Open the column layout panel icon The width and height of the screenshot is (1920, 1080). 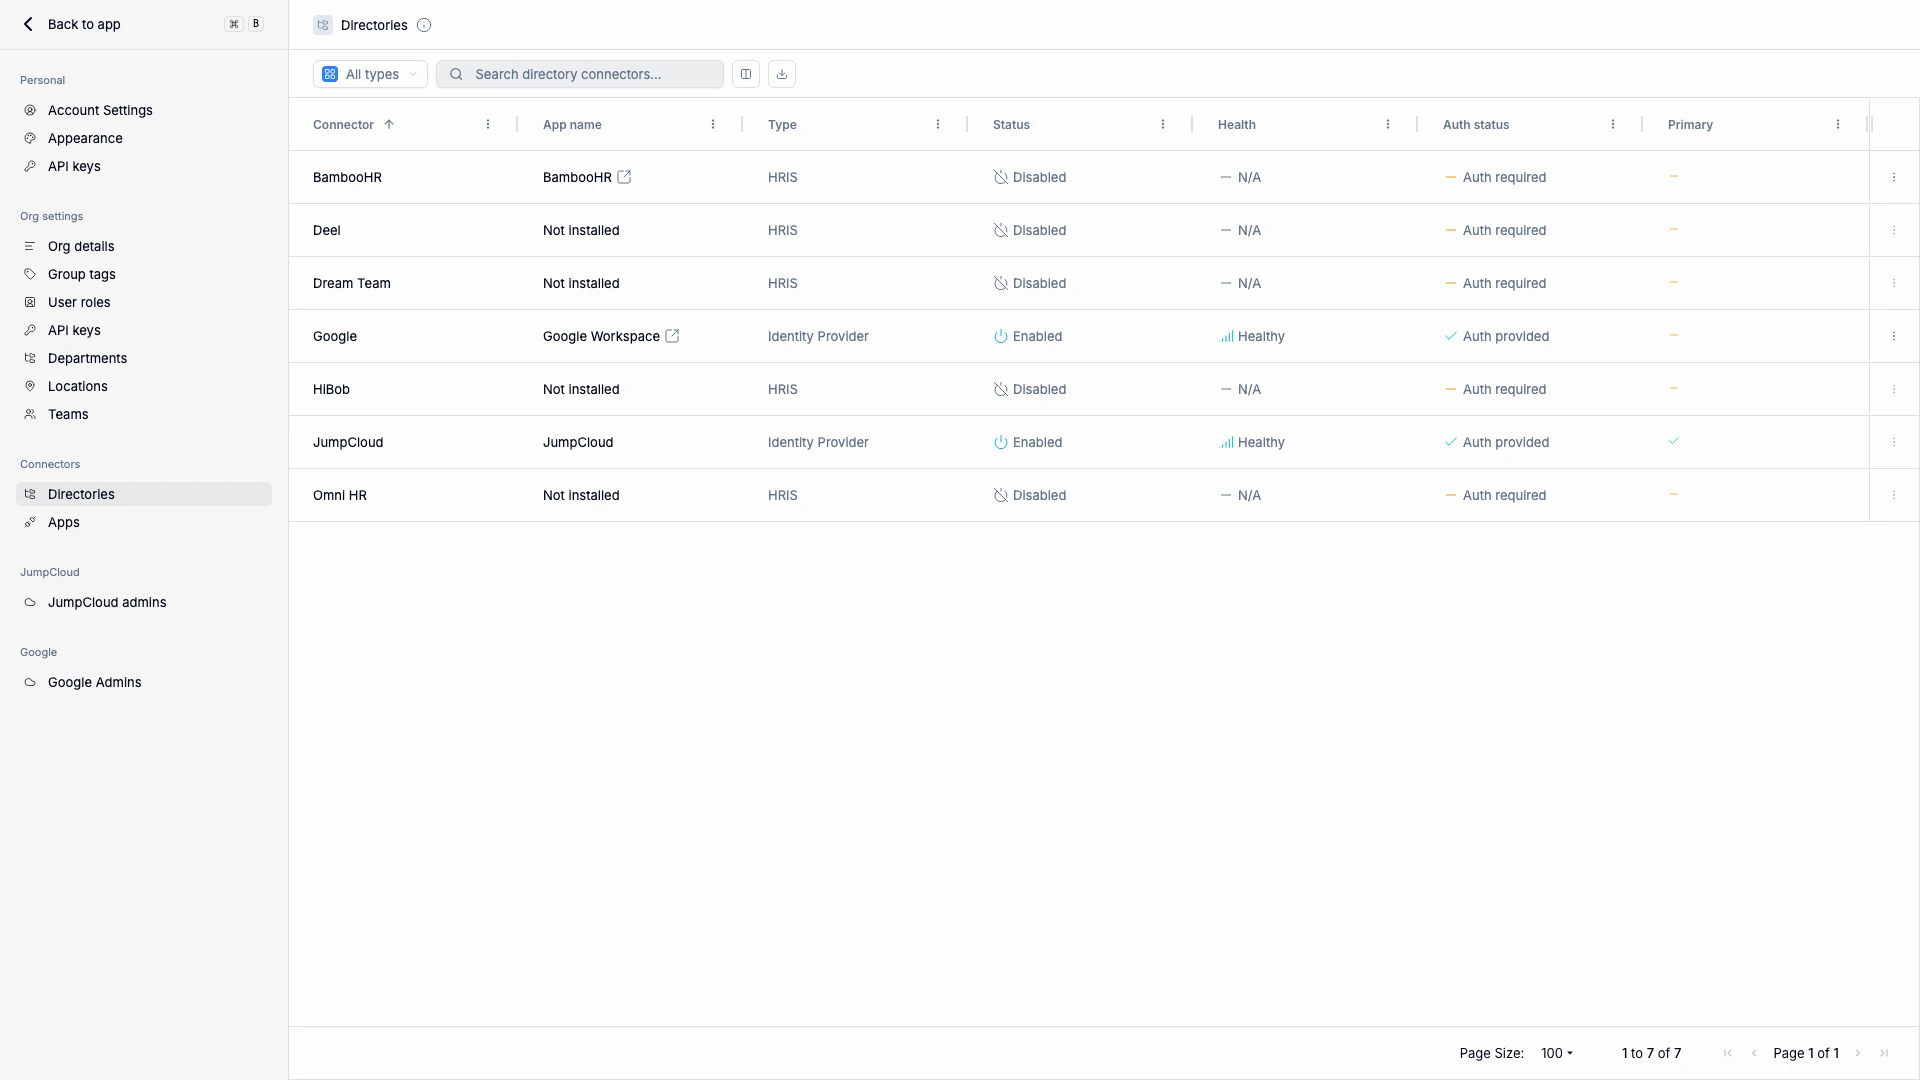[746, 73]
